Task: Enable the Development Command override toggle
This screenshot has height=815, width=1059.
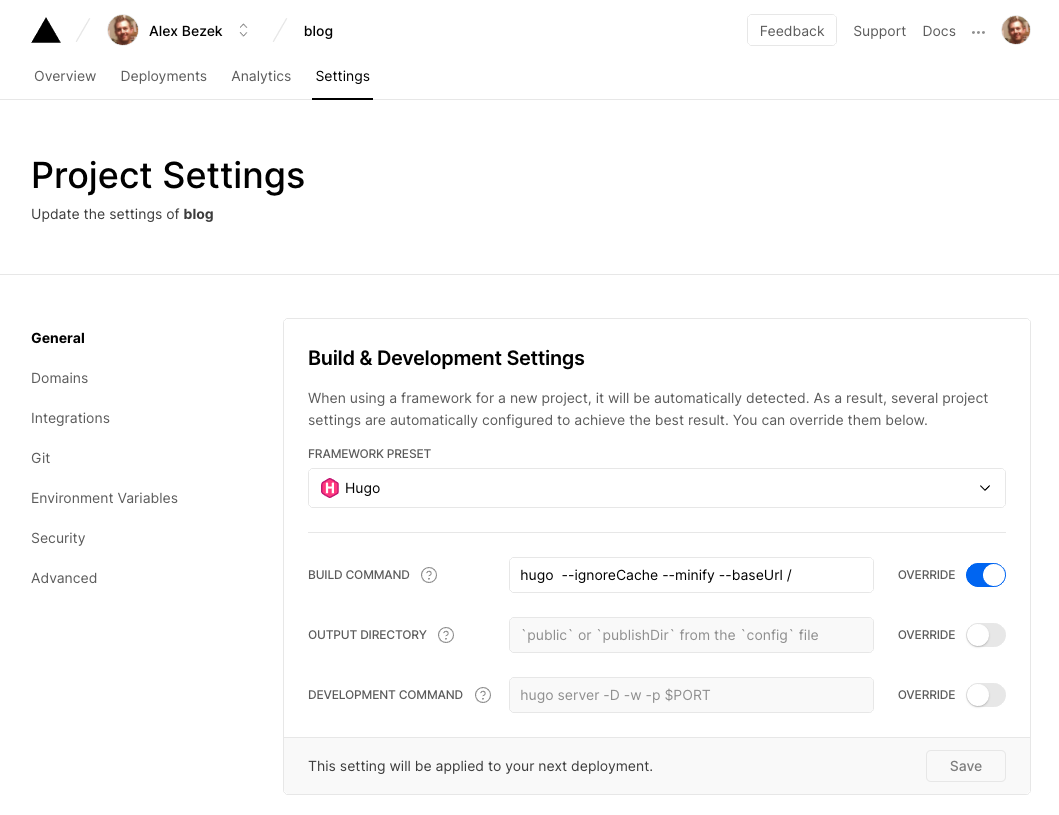Action: pos(985,695)
